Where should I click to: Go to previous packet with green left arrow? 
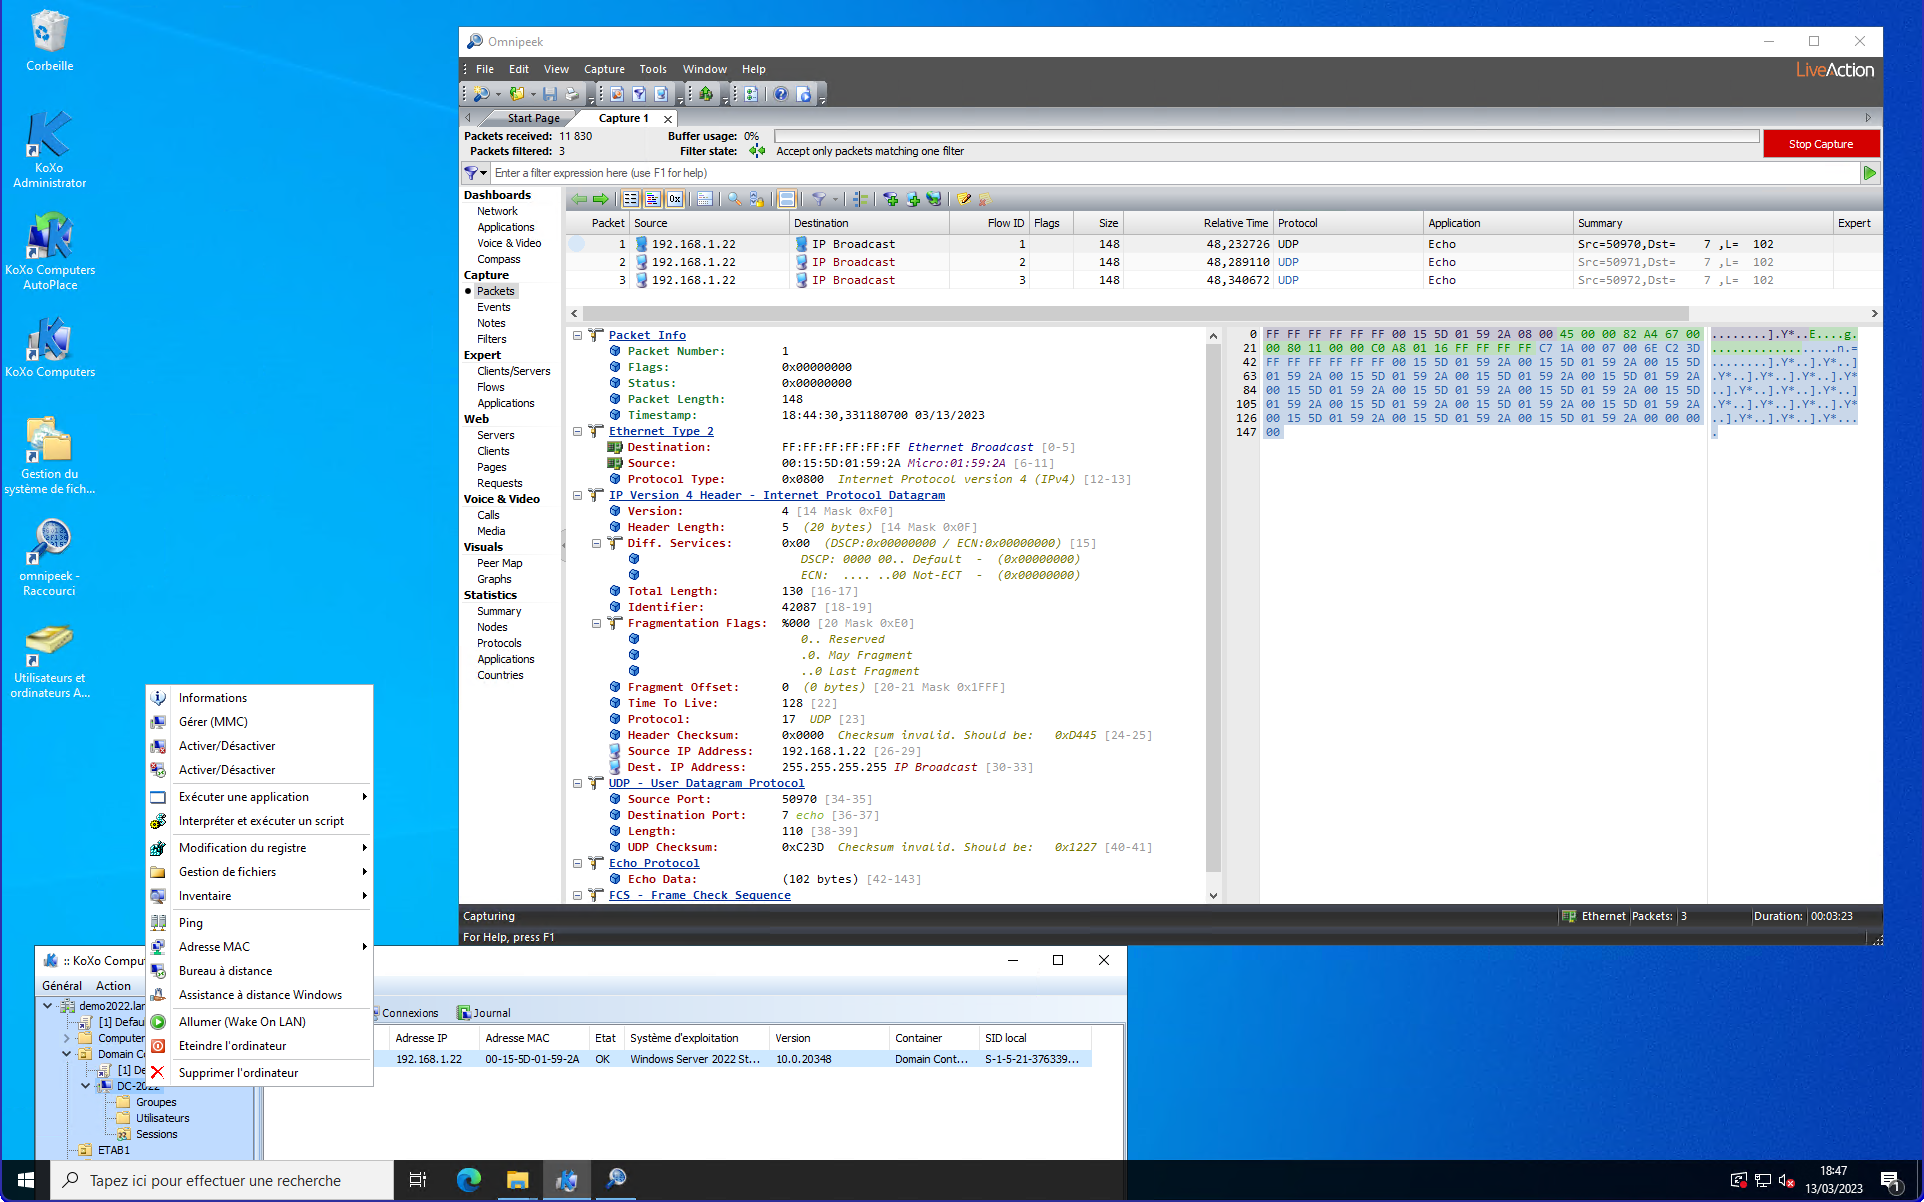pos(579,199)
